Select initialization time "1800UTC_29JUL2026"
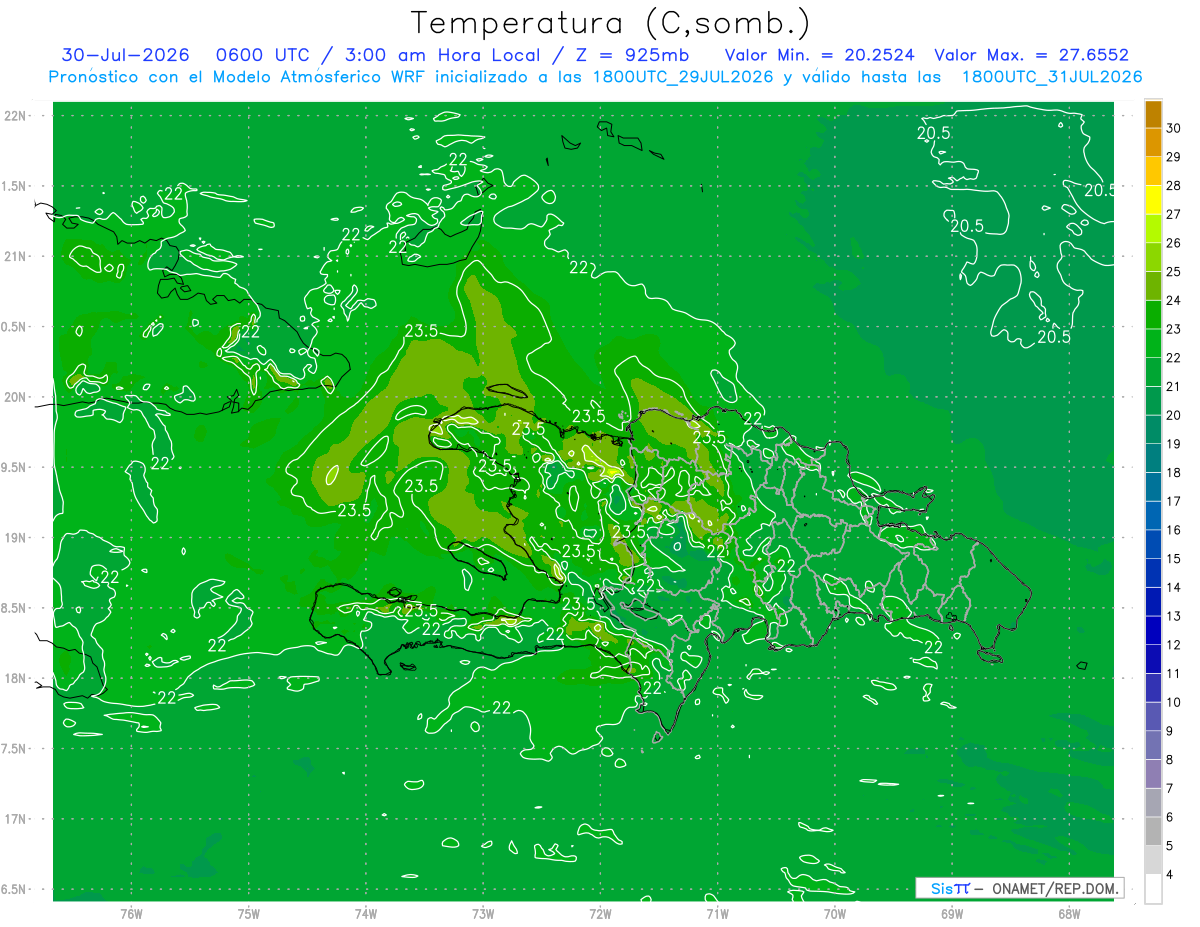Screen dimensions: 1200x927 679,77
